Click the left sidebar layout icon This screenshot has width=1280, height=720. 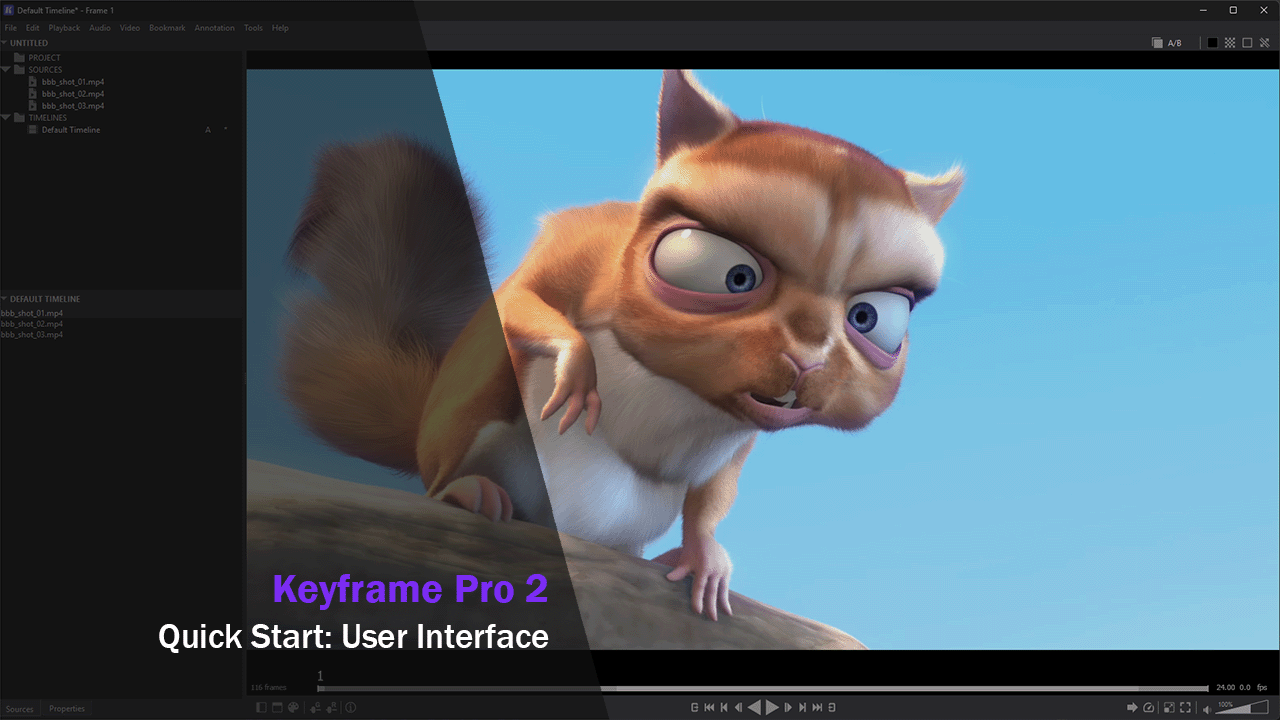pos(262,708)
